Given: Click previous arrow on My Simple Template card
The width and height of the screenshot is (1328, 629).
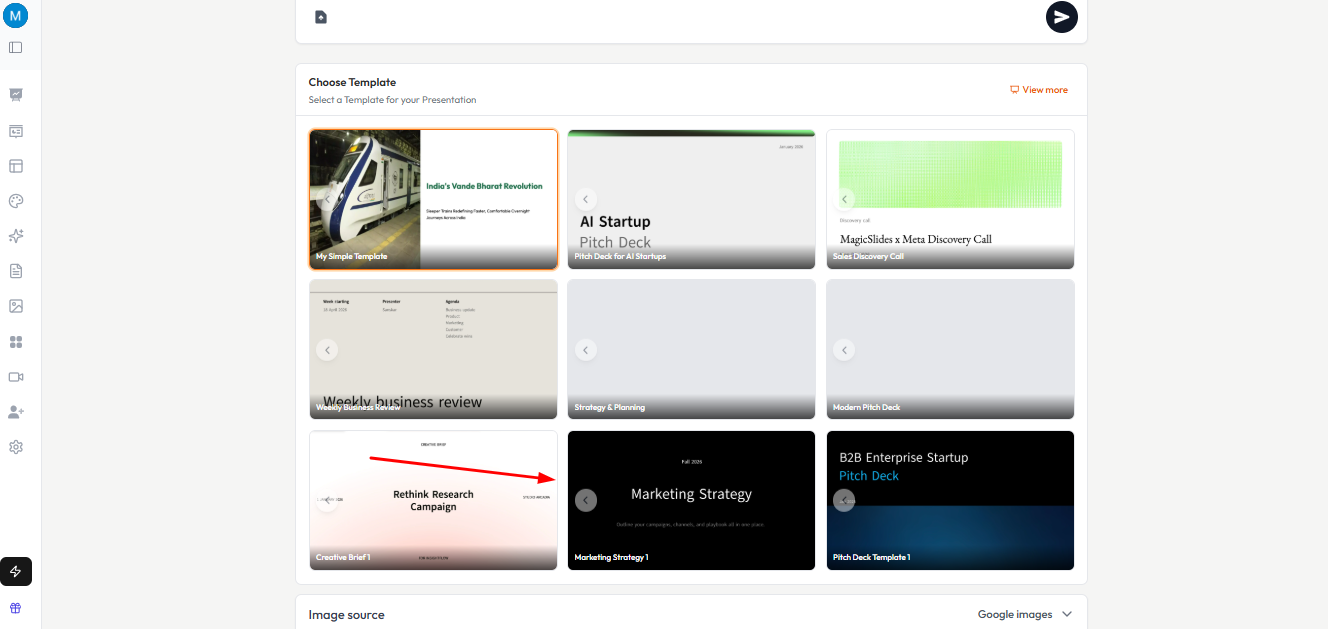Looking at the screenshot, I should click(x=327, y=199).
